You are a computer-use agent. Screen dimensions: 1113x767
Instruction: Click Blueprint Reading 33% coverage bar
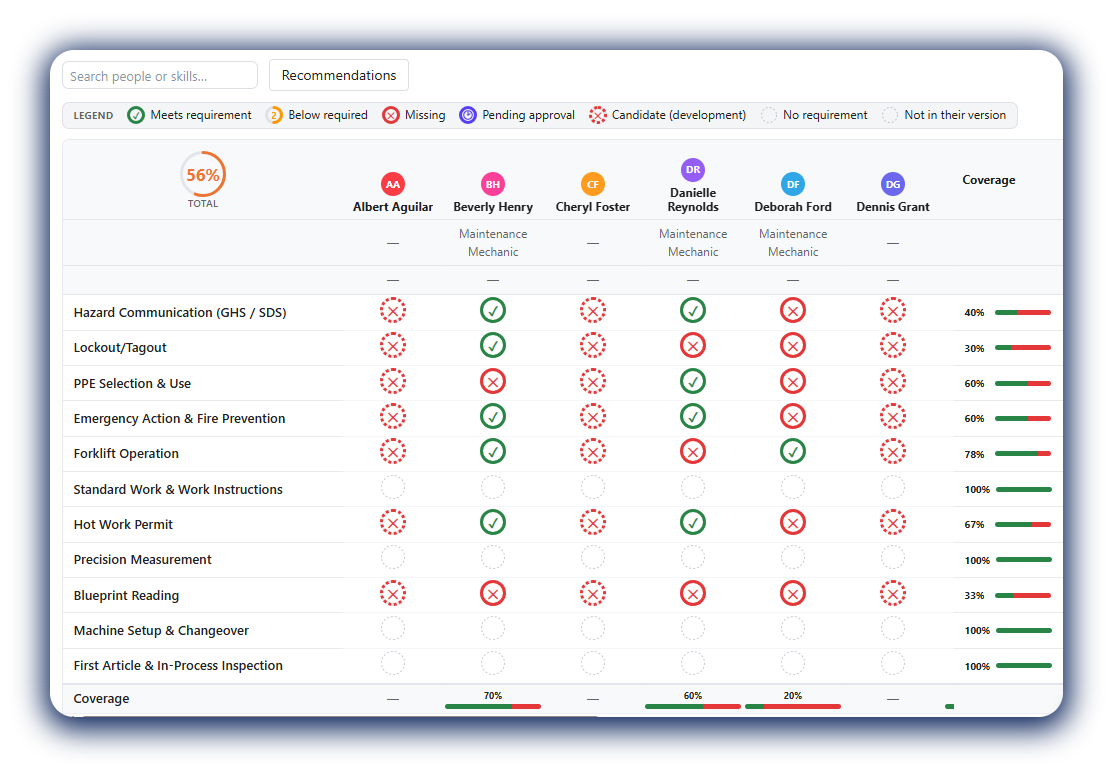(1023, 595)
